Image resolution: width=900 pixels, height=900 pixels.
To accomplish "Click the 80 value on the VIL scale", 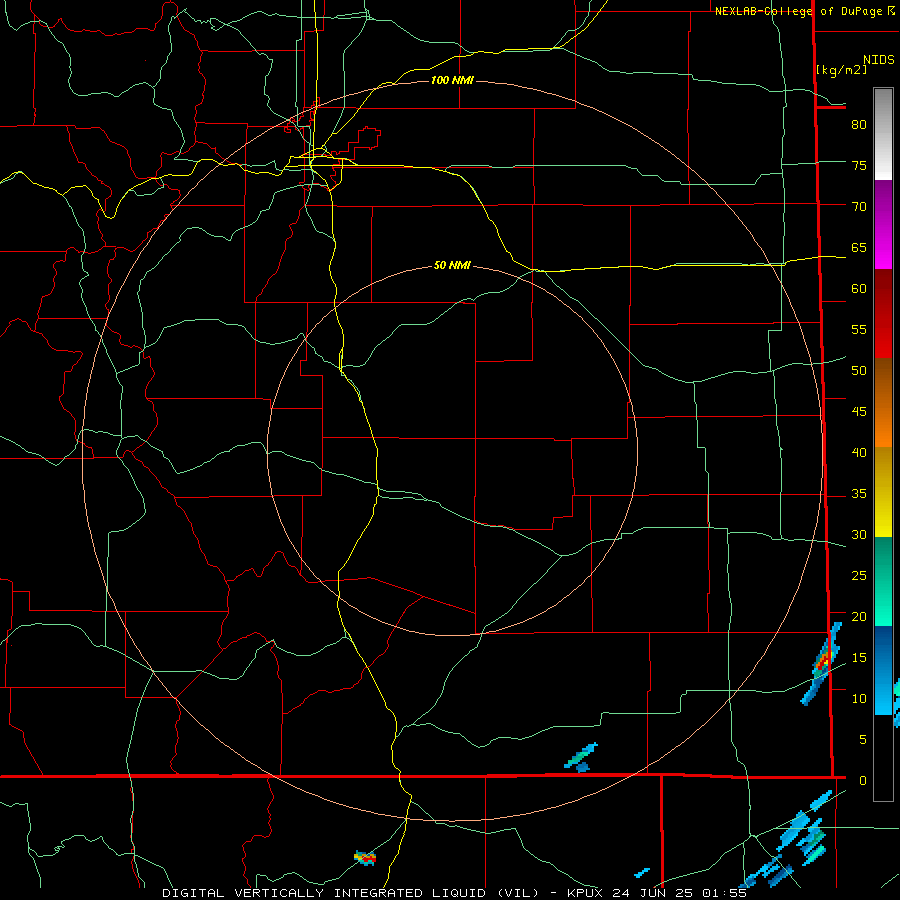I will click(x=859, y=125).
